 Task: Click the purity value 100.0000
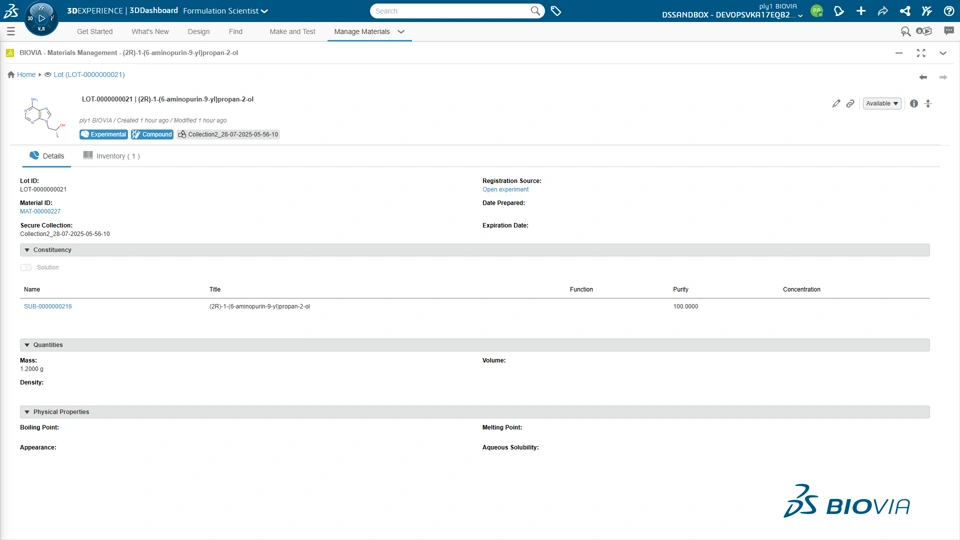click(686, 306)
